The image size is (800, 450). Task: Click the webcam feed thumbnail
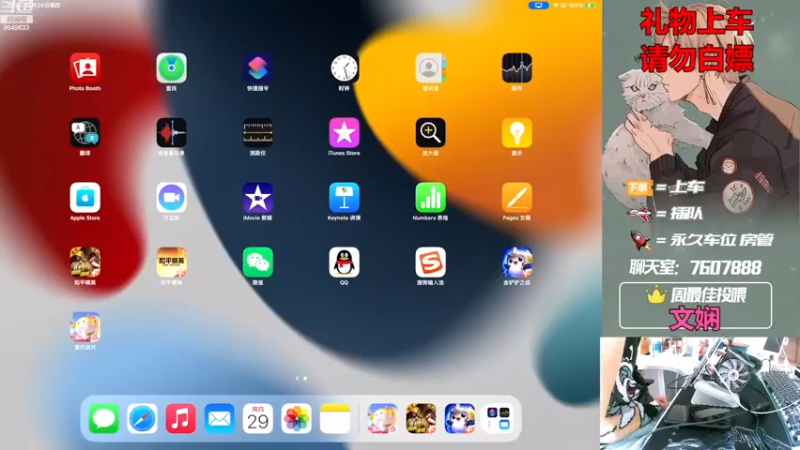point(700,393)
